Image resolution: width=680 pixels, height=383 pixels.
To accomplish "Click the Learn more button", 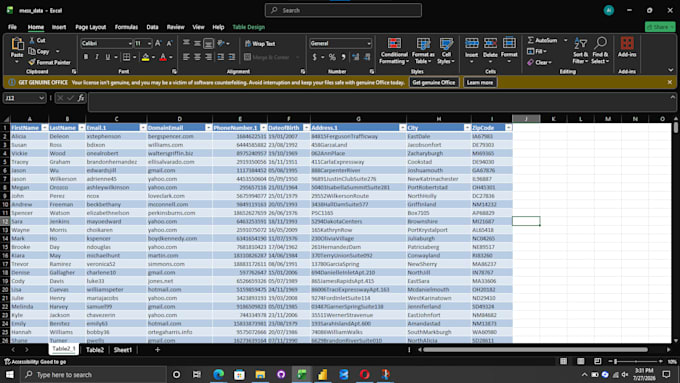I will [x=480, y=82].
